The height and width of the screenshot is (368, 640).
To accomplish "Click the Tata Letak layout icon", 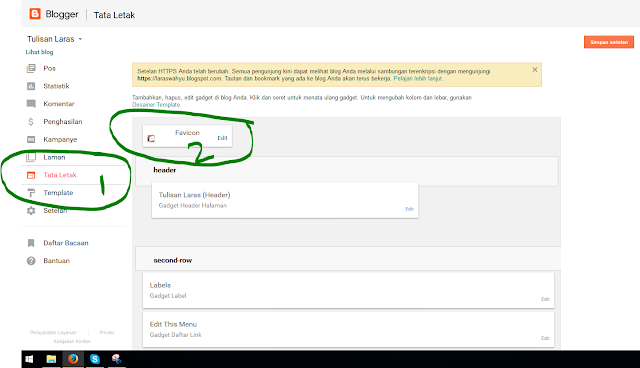I will tap(31, 175).
